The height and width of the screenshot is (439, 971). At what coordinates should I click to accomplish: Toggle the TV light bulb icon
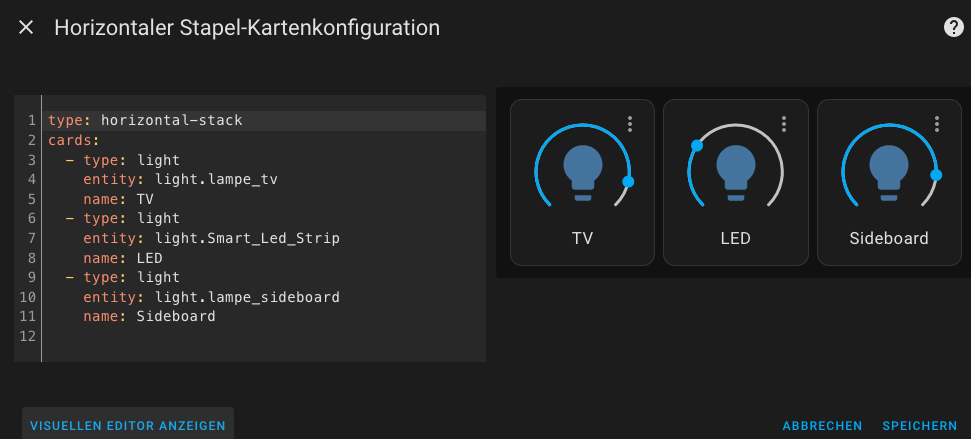[x=583, y=172]
